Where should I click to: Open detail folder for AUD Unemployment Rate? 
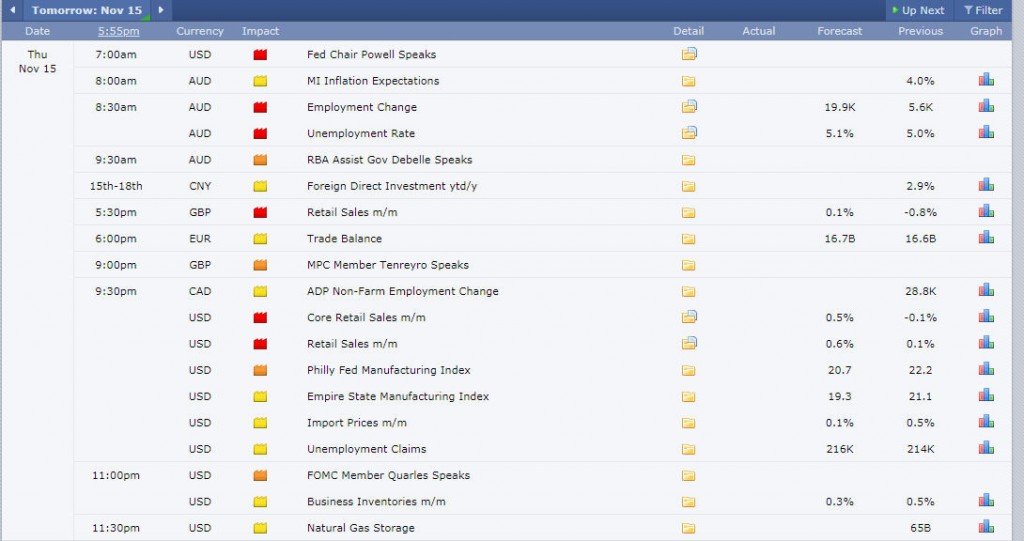689,133
